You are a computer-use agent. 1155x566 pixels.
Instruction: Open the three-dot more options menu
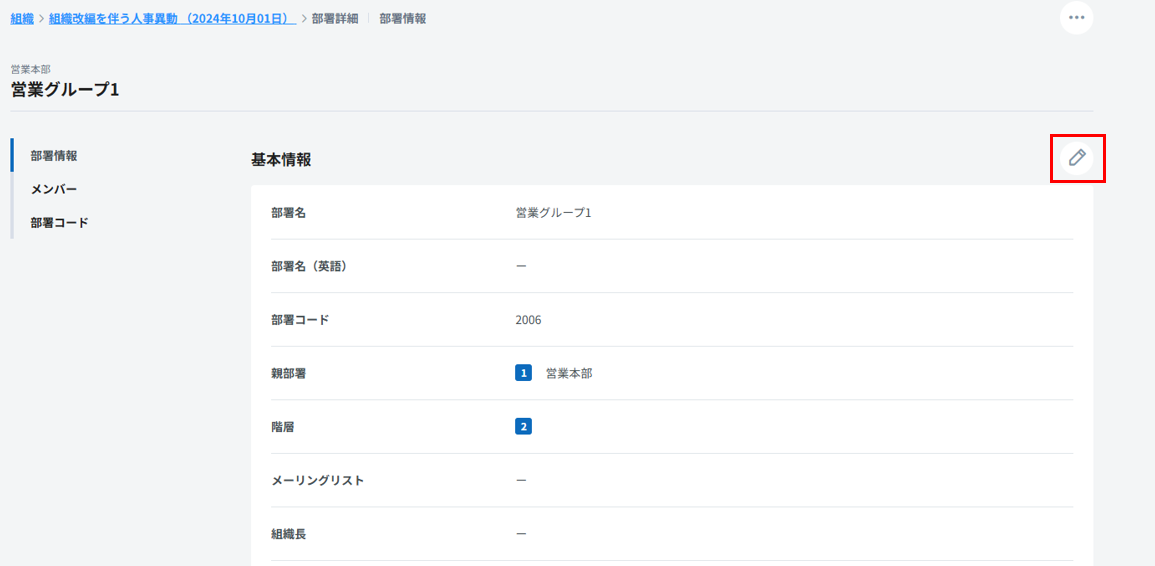(1076, 18)
